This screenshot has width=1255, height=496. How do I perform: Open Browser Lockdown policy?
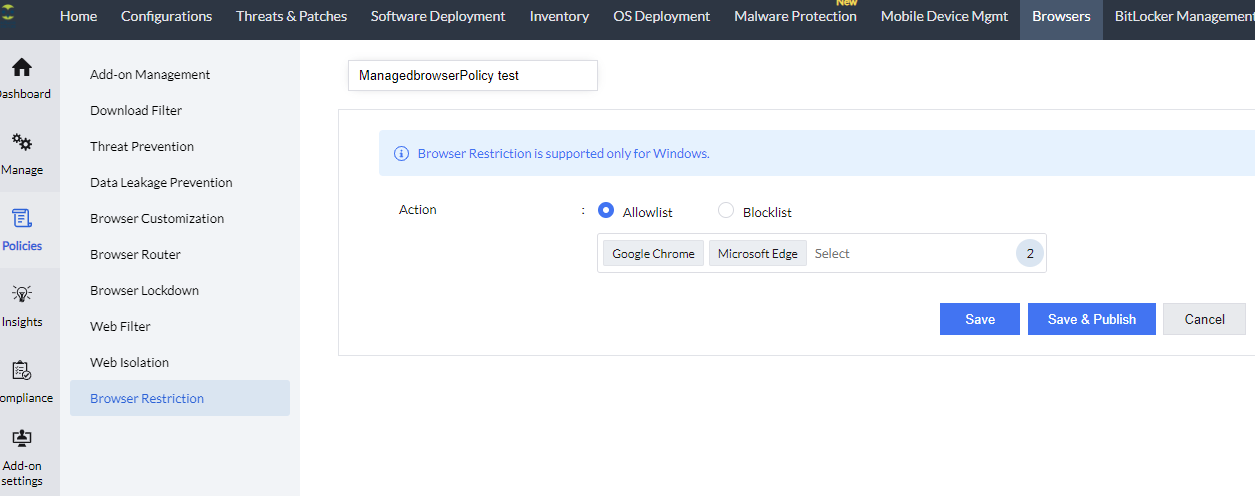click(x=144, y=290)
